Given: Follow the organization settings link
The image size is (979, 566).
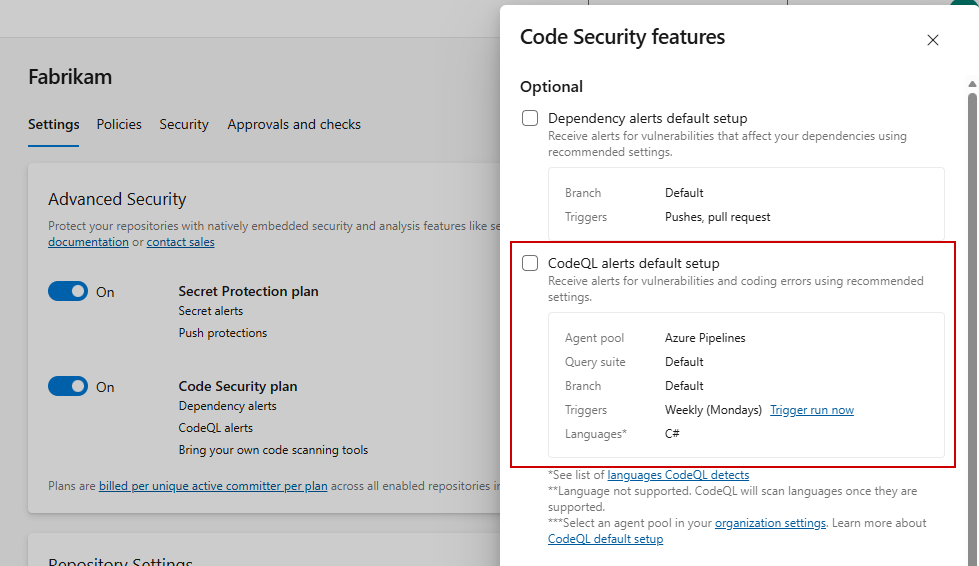Looking at the screenshot, I should tap(770, 523).
